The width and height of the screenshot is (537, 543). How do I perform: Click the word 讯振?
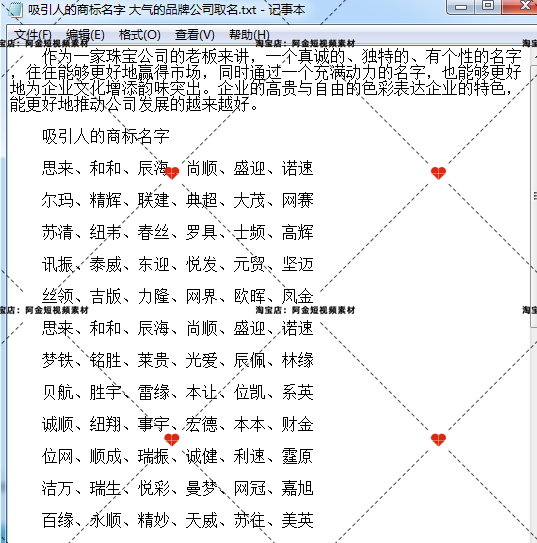coord(58,264)
